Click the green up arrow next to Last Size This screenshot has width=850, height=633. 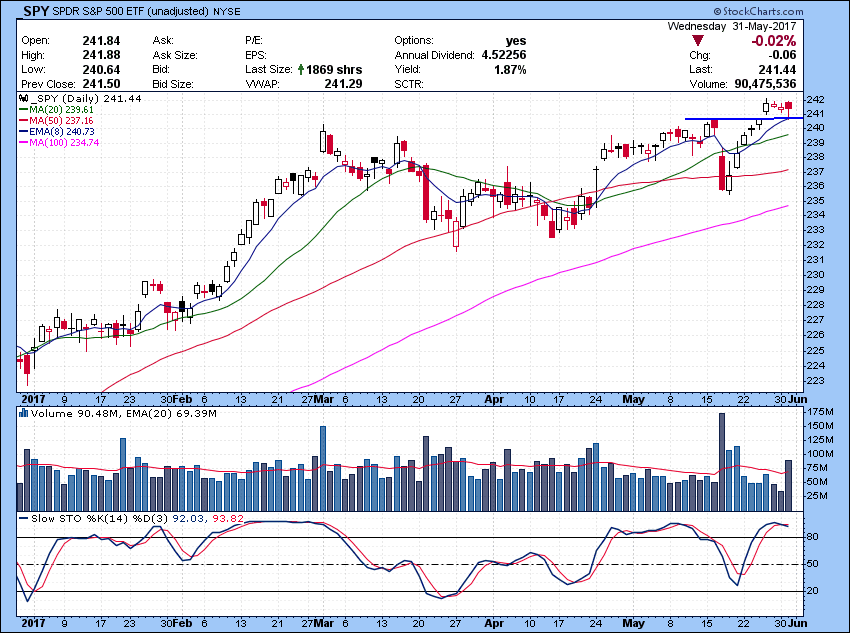point(301,69)
